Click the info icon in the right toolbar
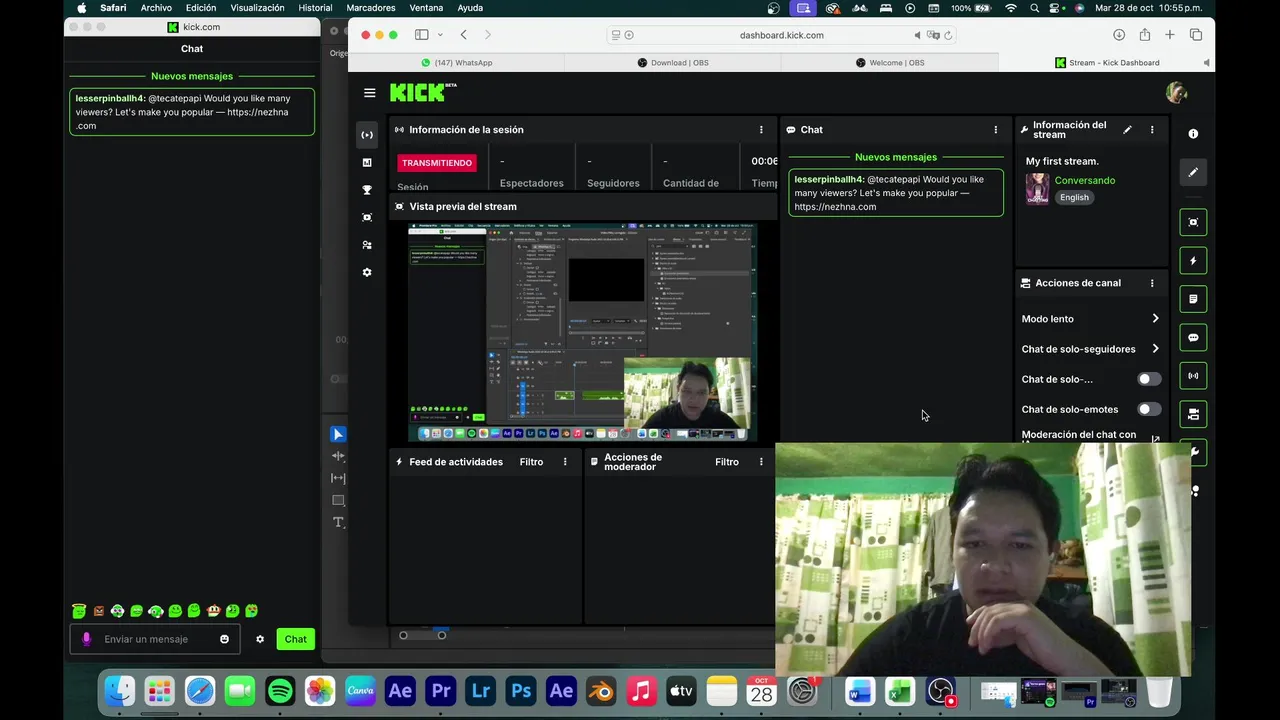 [1193, 134]
